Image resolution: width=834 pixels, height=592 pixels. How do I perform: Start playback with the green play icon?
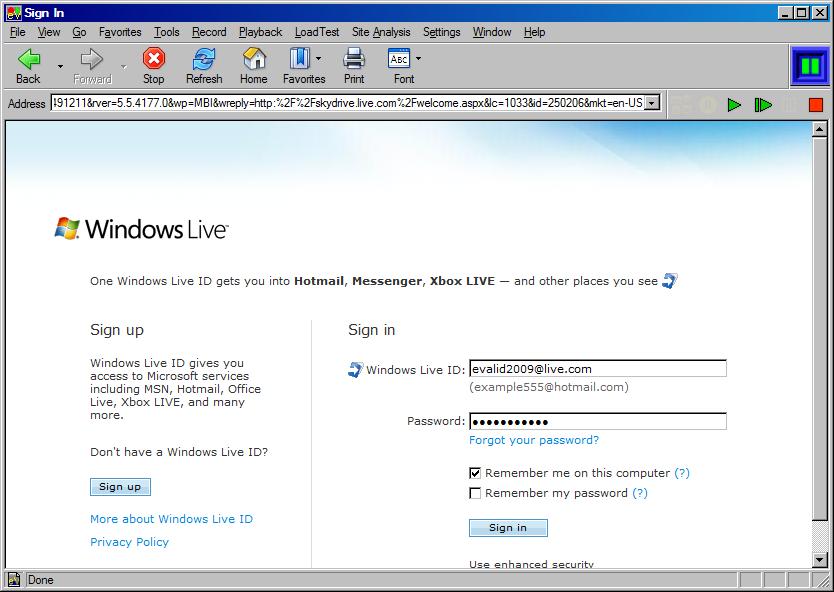point(735,103)
